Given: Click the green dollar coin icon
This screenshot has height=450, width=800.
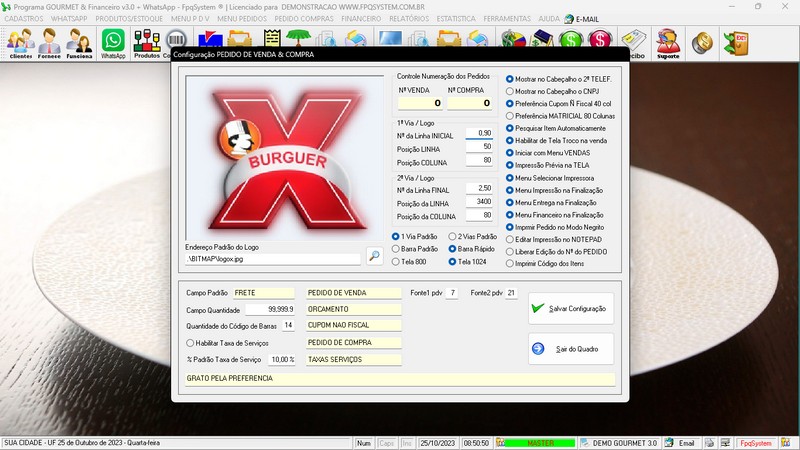Looking at the screenshot, I should point(571,39).
